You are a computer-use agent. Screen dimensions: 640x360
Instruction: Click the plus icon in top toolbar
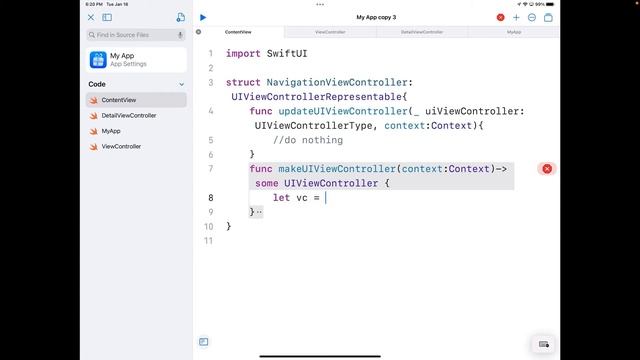(516, 18)
